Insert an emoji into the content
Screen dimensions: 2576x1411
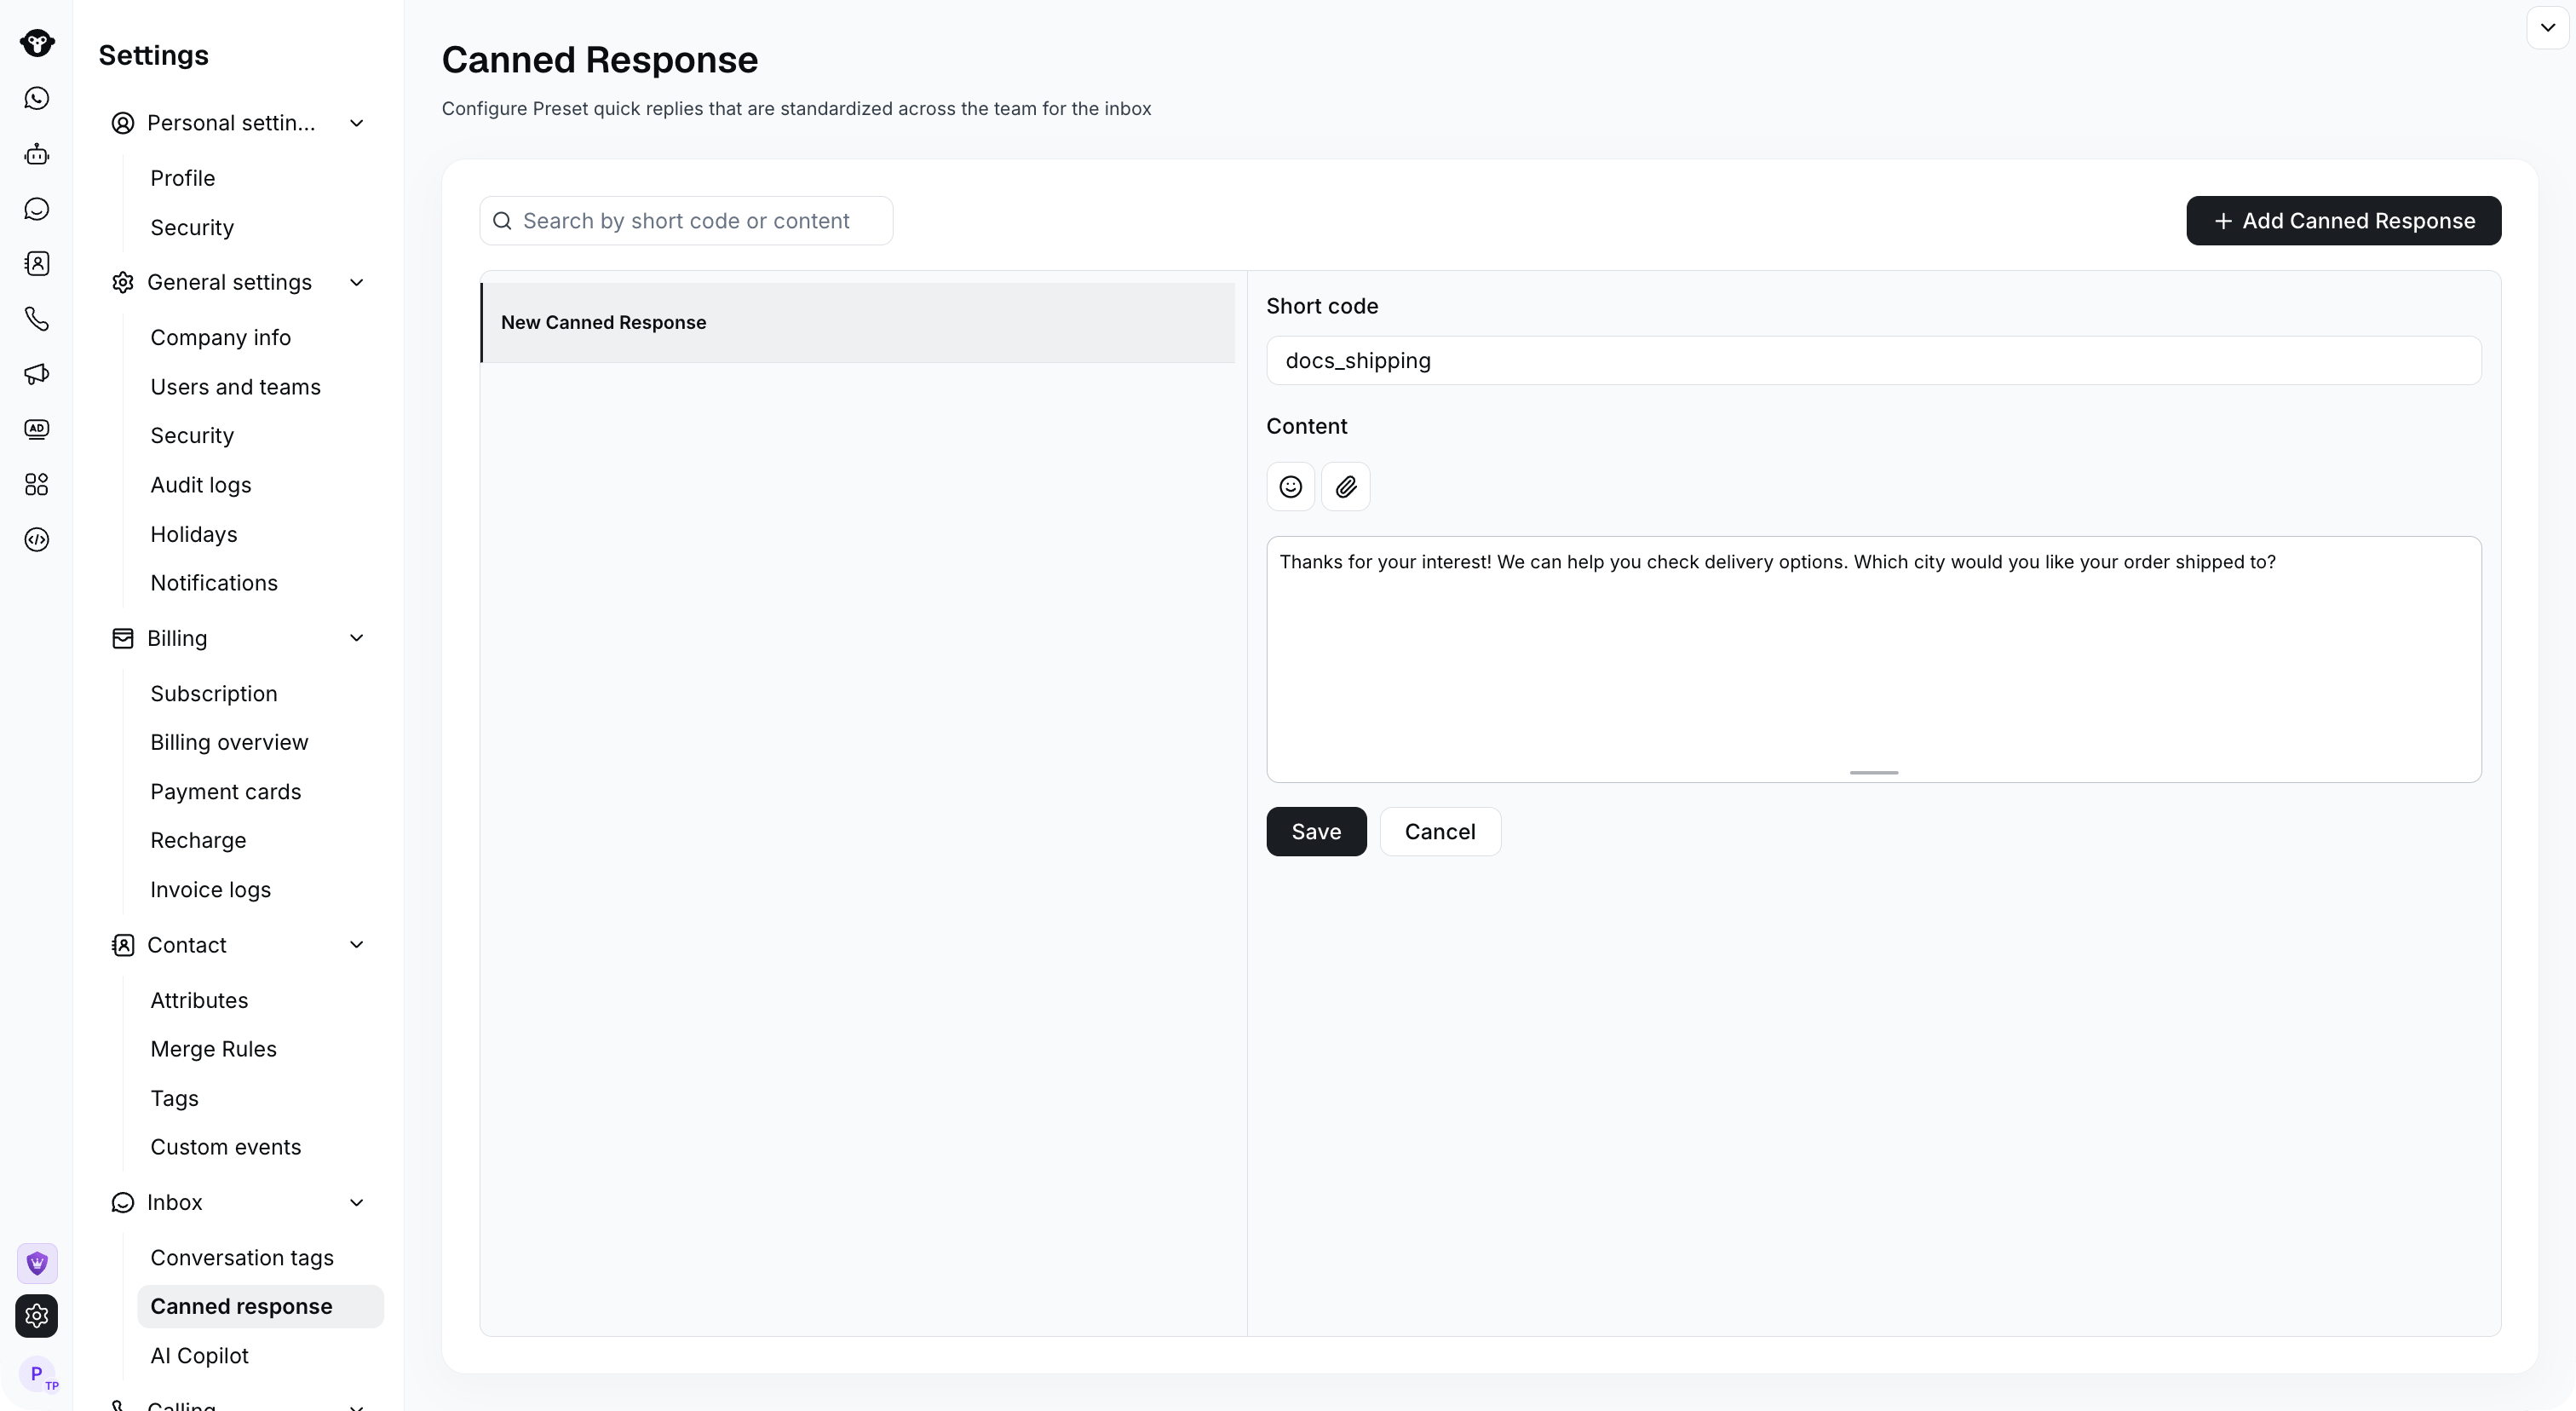(1290, 487)
